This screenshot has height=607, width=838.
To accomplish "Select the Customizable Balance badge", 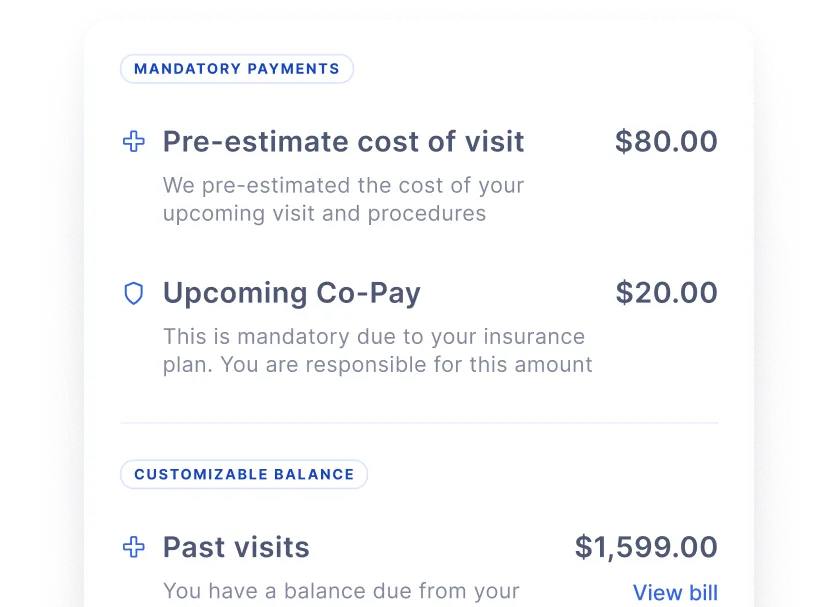I will (x=244, y=474).
